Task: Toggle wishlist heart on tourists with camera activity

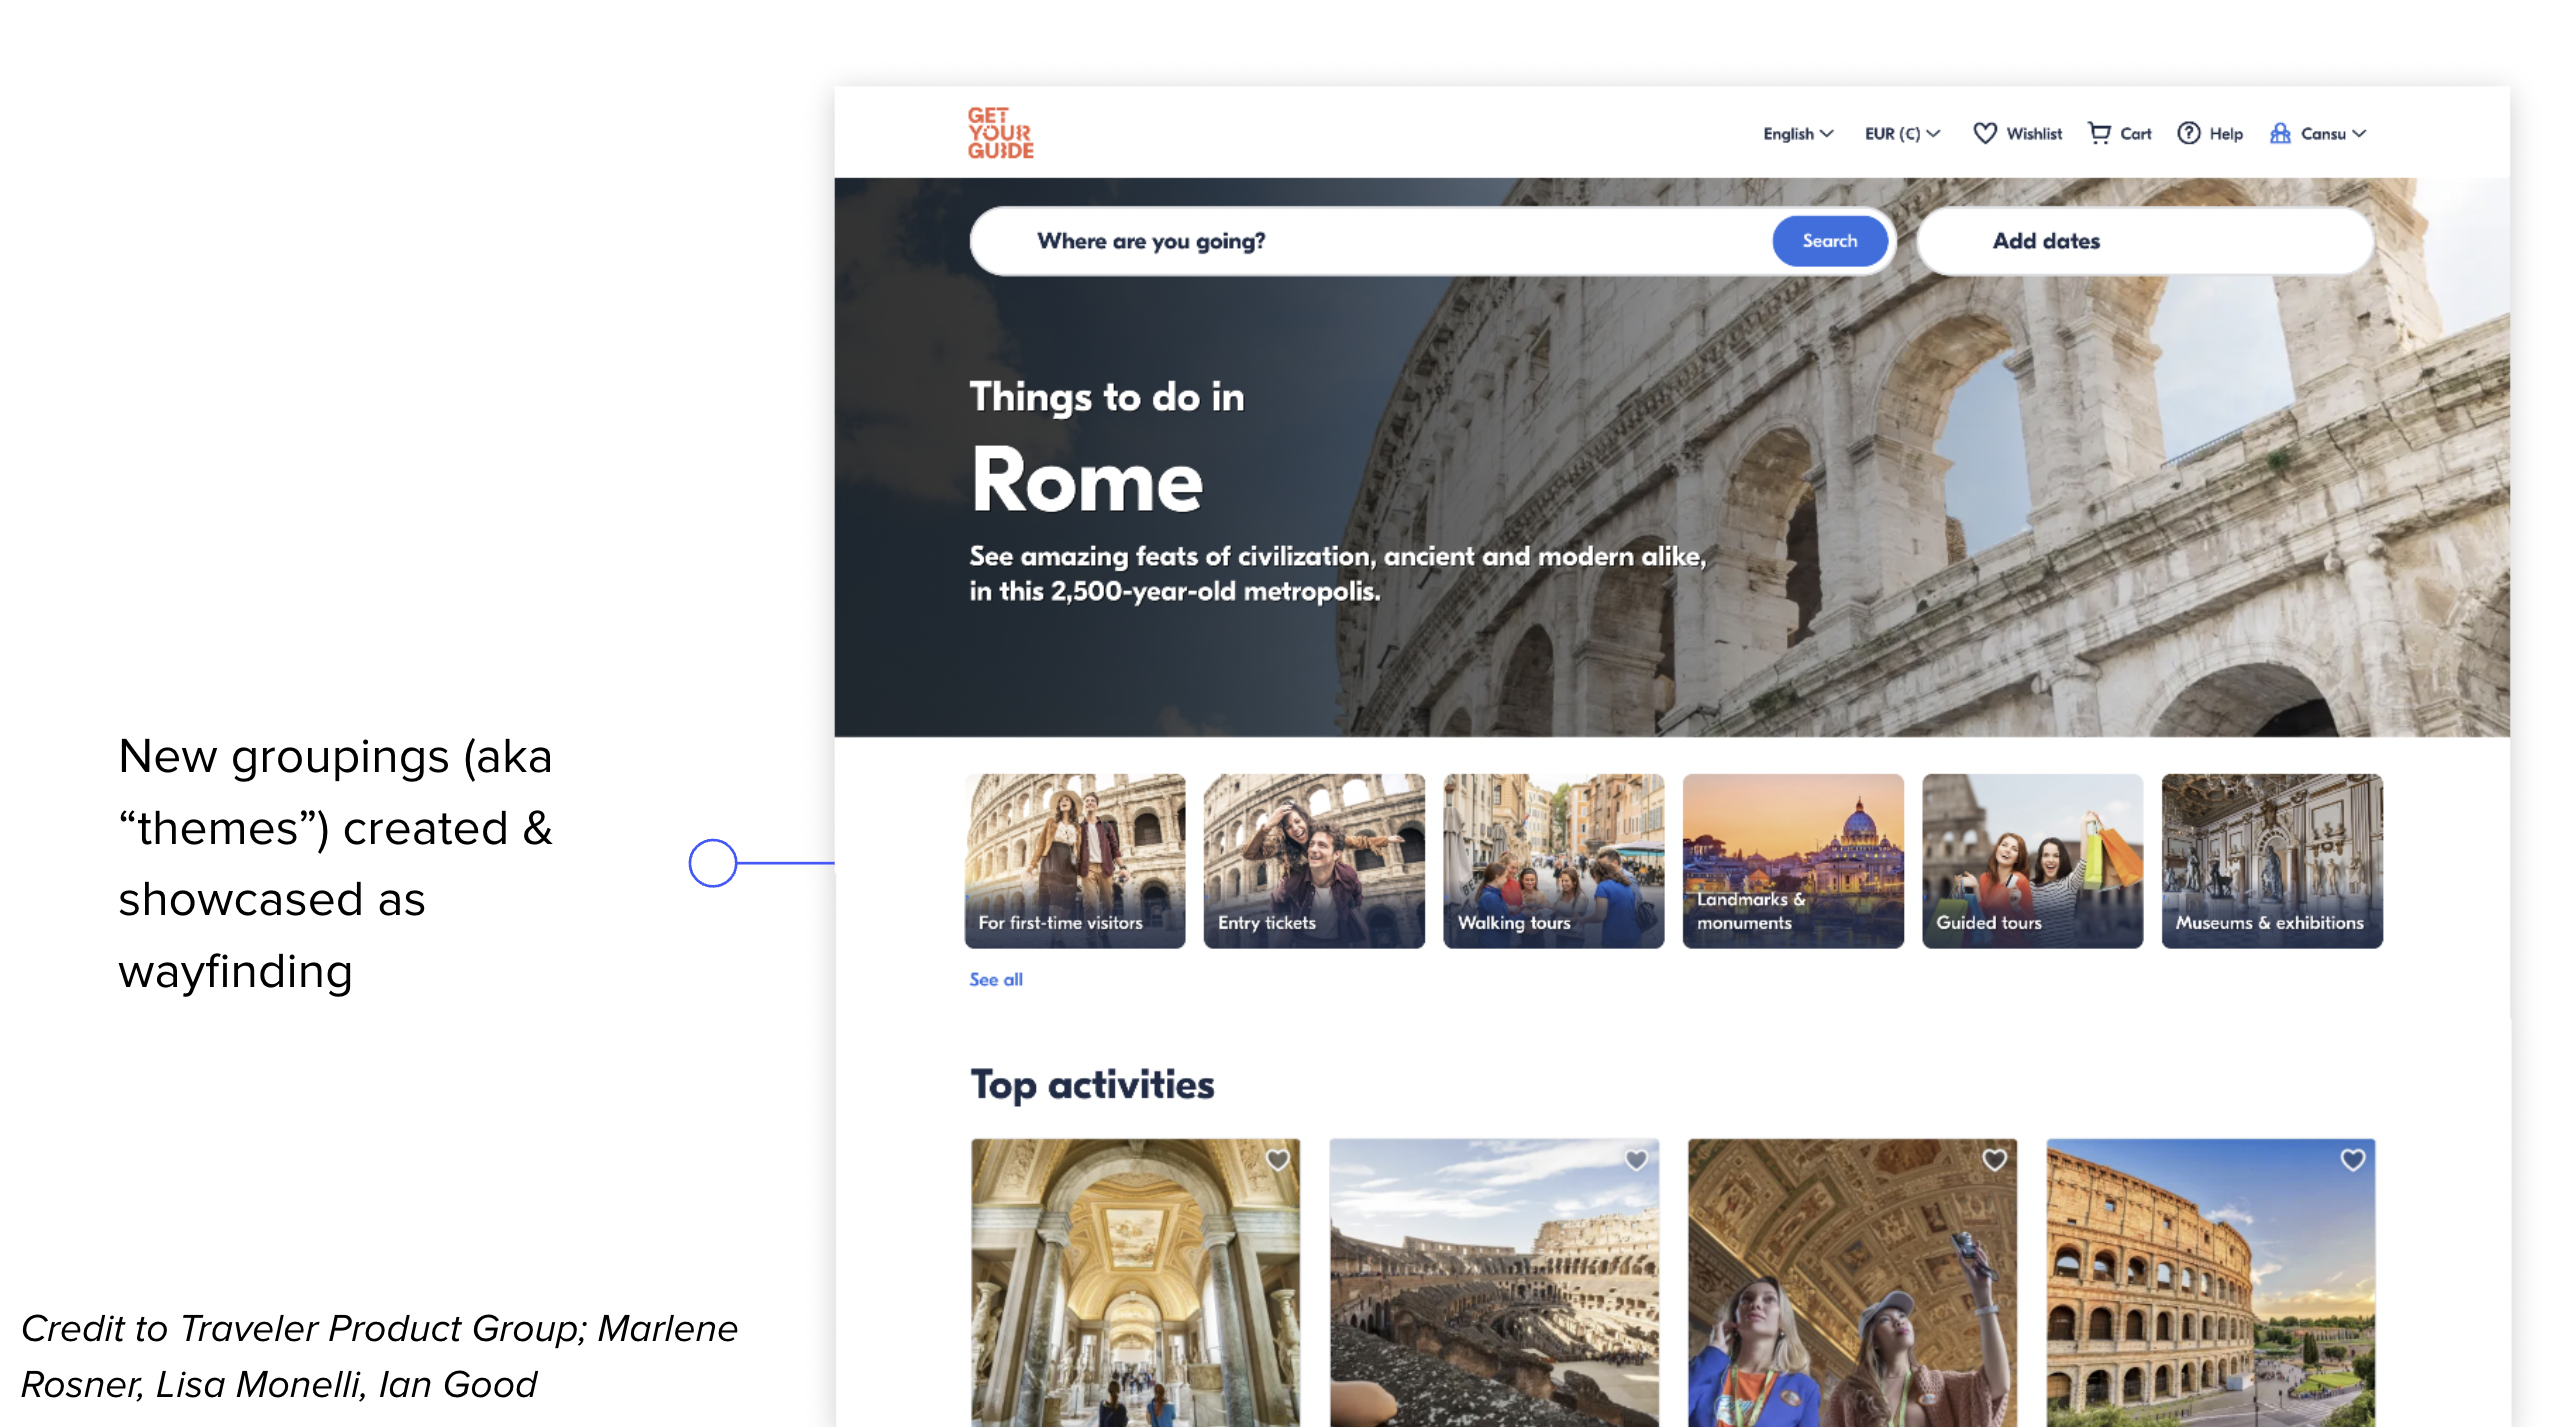Action: [1995, 1160]
